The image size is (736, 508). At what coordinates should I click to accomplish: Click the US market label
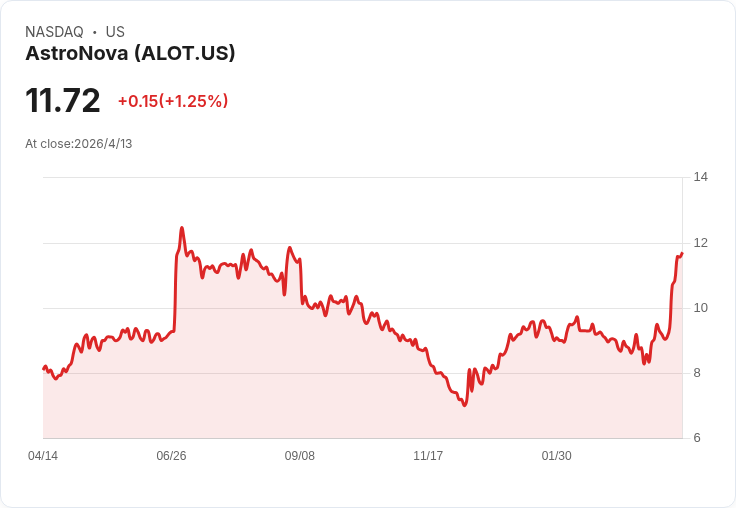(x=115, y=32)
